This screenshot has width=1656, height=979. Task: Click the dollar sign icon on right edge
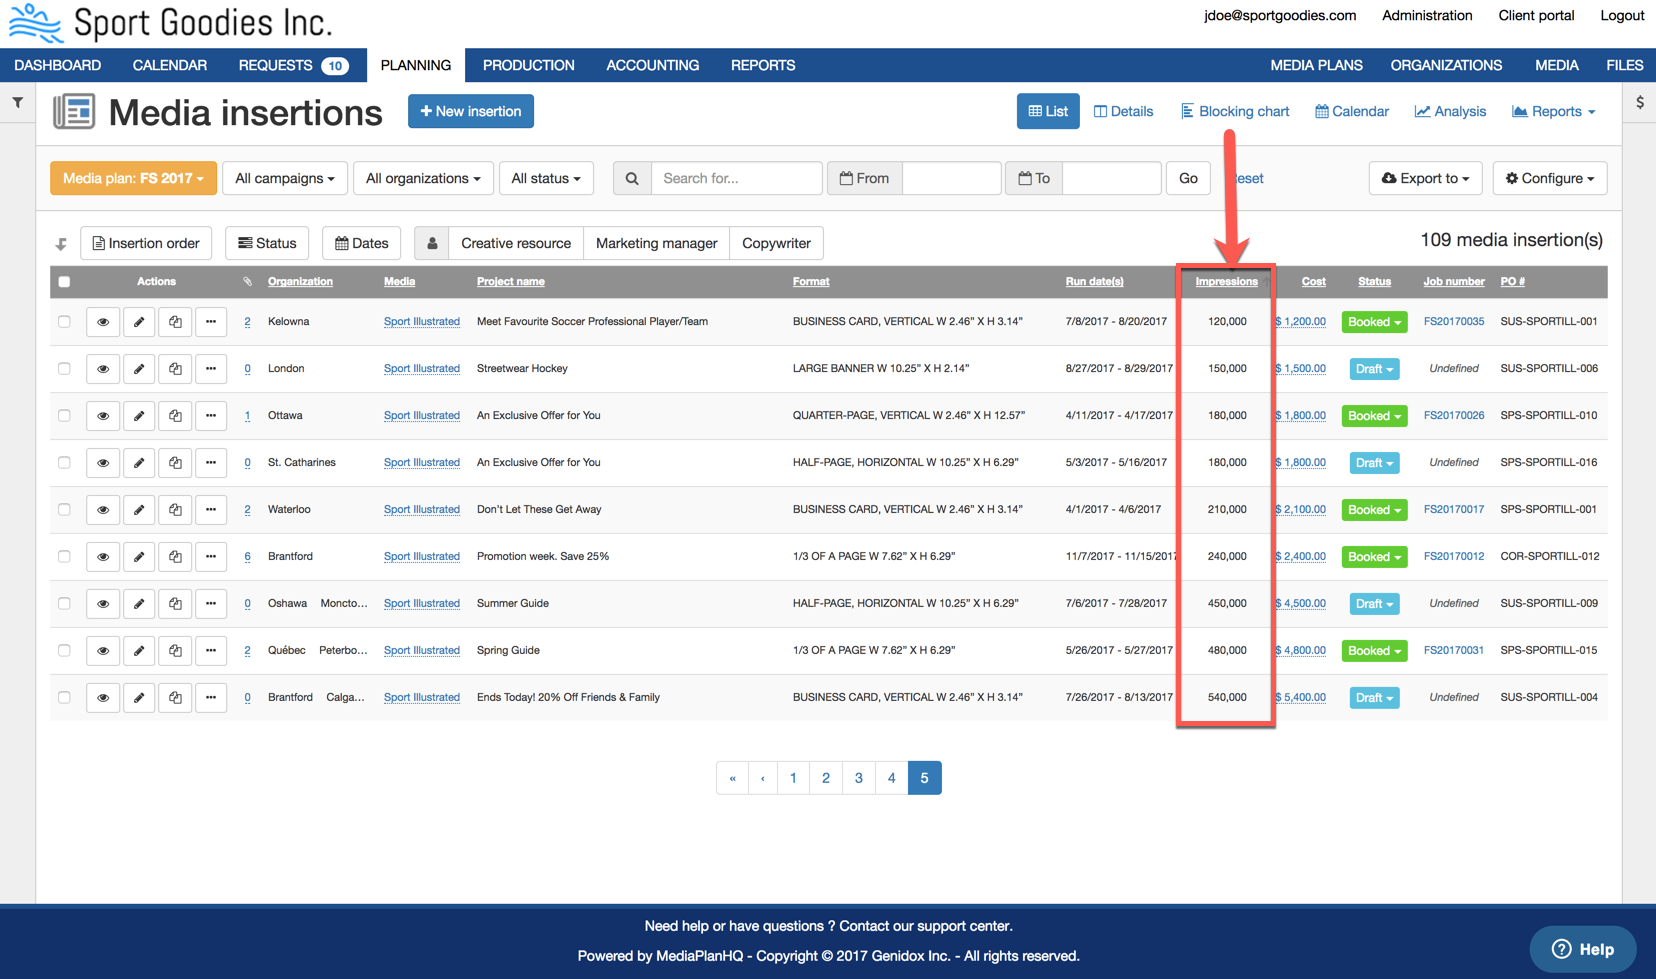(x=1640, y=102)
